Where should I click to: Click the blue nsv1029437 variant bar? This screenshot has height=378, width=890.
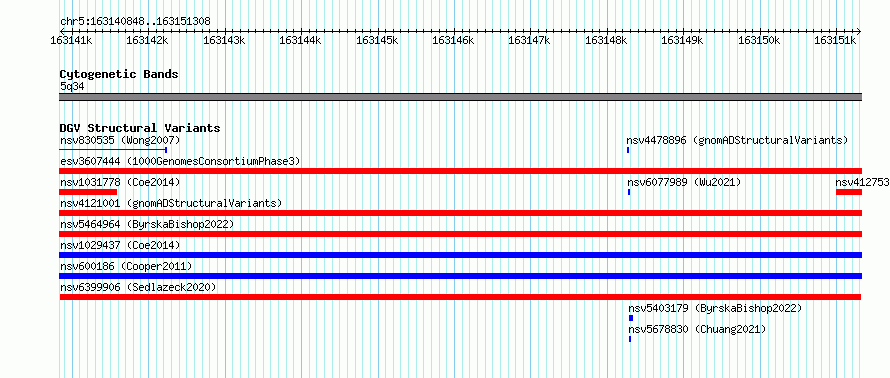coord(460,255)
